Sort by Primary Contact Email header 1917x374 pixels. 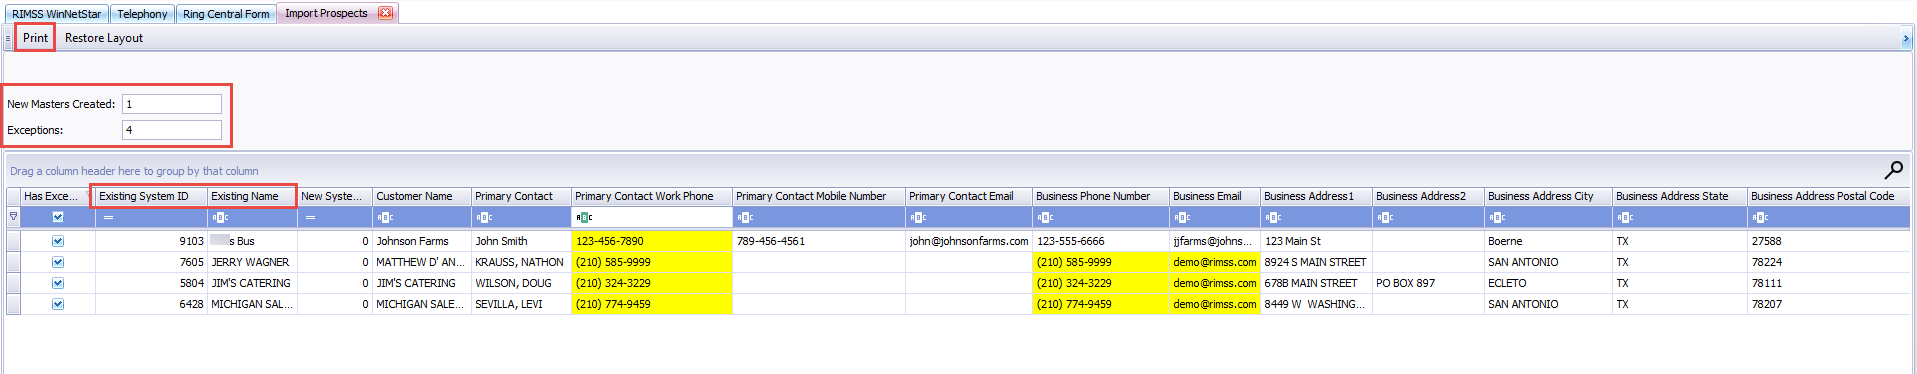coord(968,196)
